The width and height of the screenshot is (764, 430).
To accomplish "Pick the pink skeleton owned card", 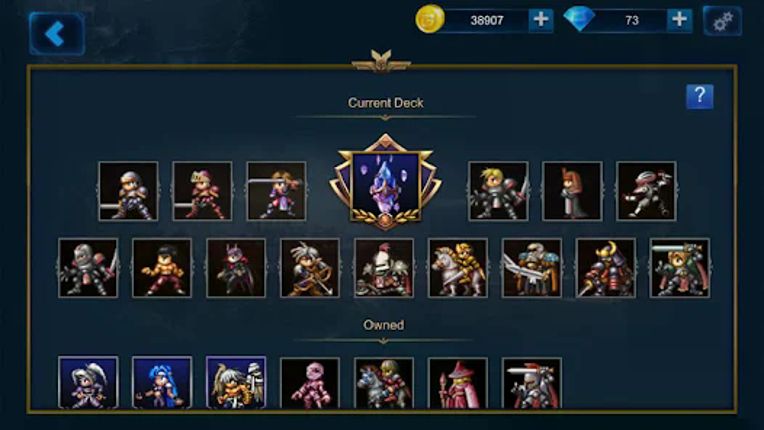I will [310, 383].
